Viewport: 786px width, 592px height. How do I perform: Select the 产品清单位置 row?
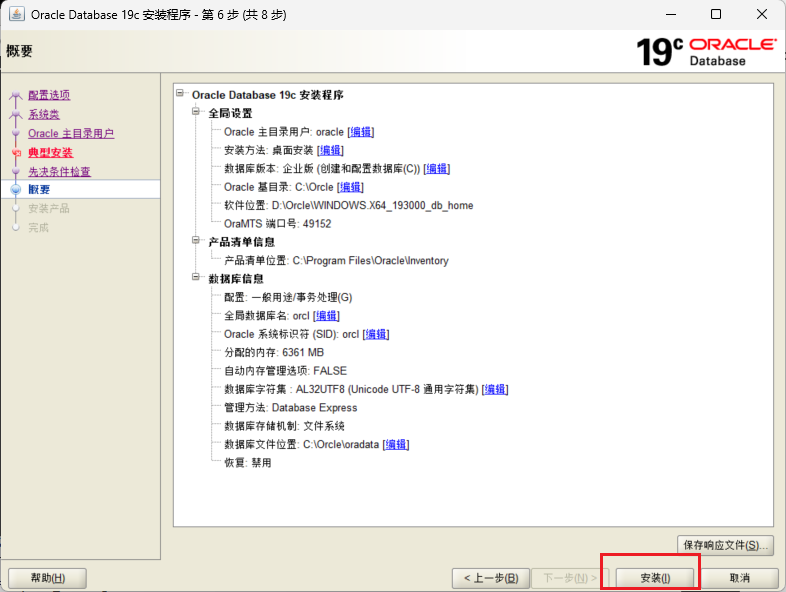click(x=336, y=261)
